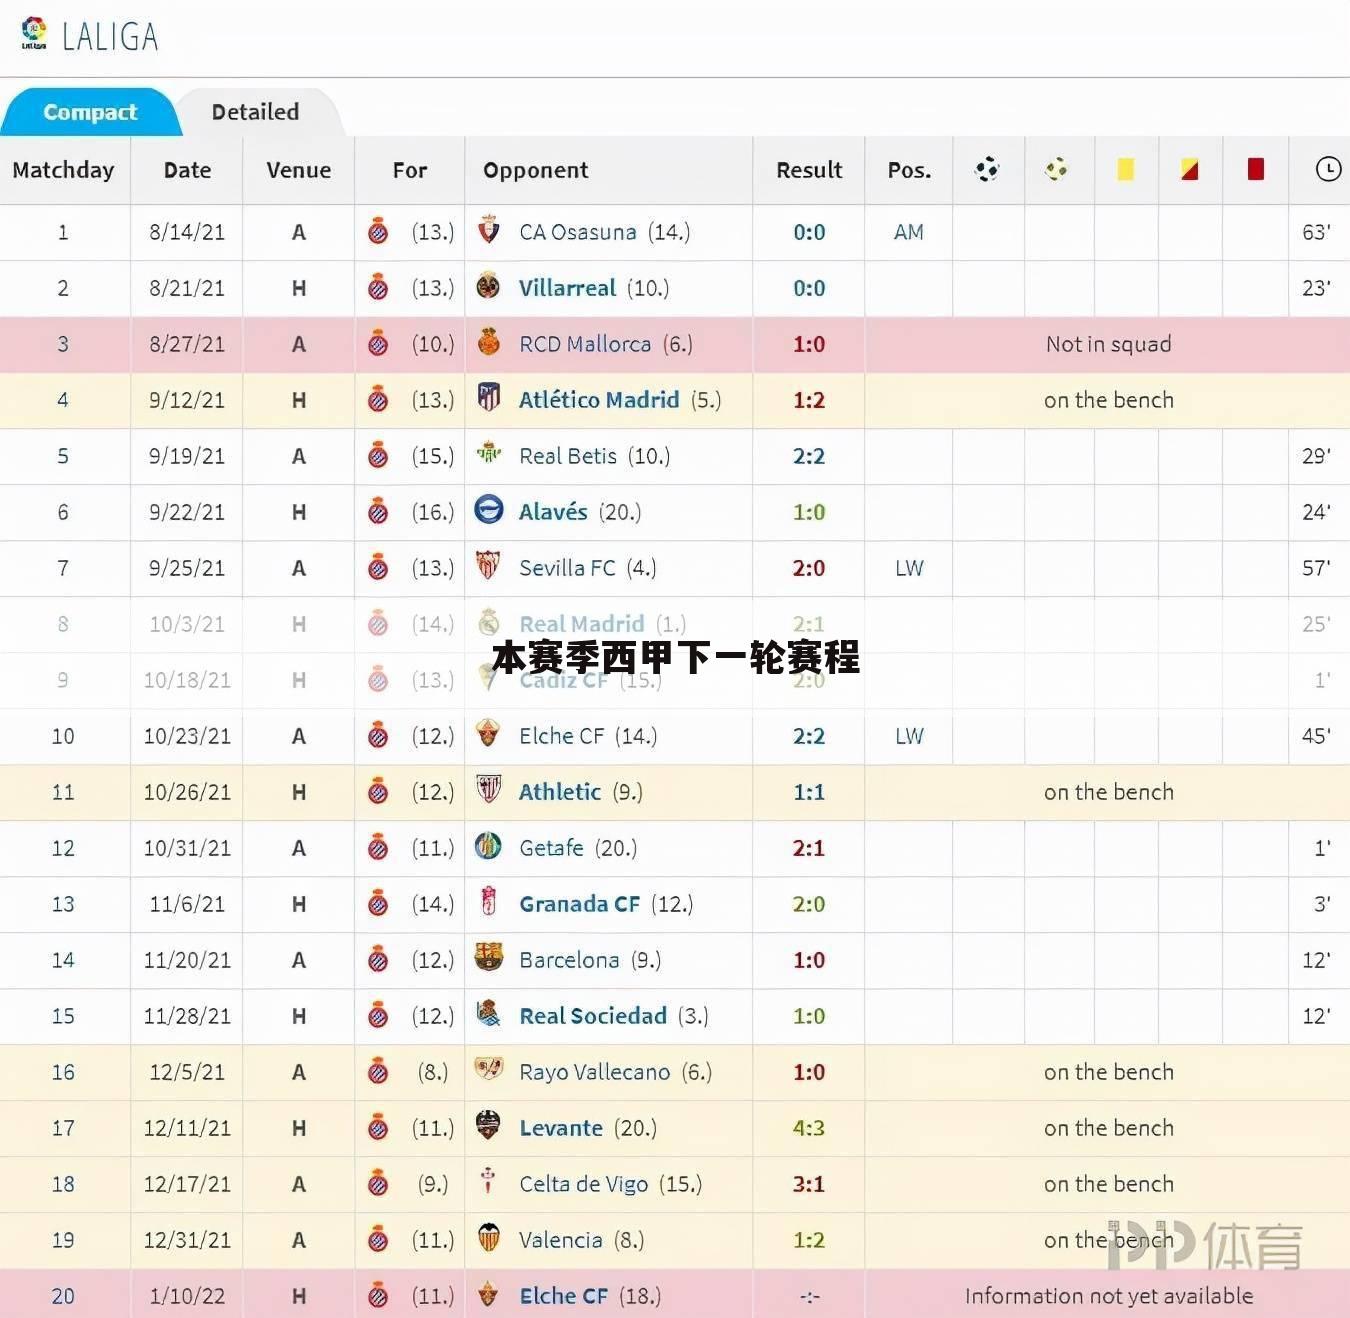Open the 0:0 result against CA Osasuna

point(809,232)
